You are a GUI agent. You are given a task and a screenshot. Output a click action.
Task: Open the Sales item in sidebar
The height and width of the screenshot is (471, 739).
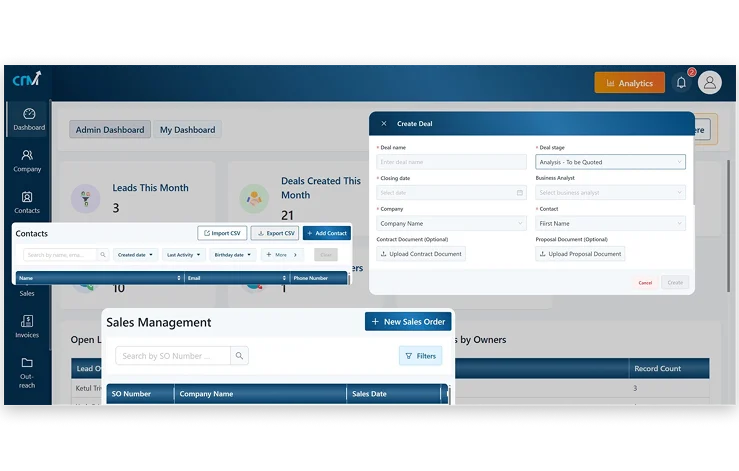[x=27, y=293]
